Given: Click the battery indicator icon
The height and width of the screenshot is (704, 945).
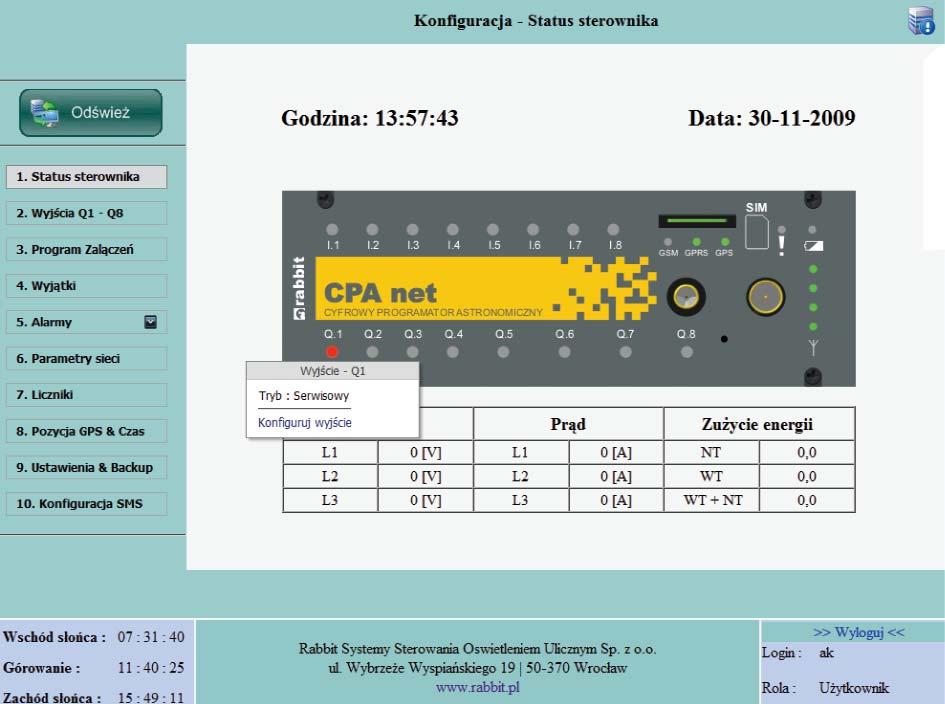Looking at the screenshot, I should (x=814, y=246).
